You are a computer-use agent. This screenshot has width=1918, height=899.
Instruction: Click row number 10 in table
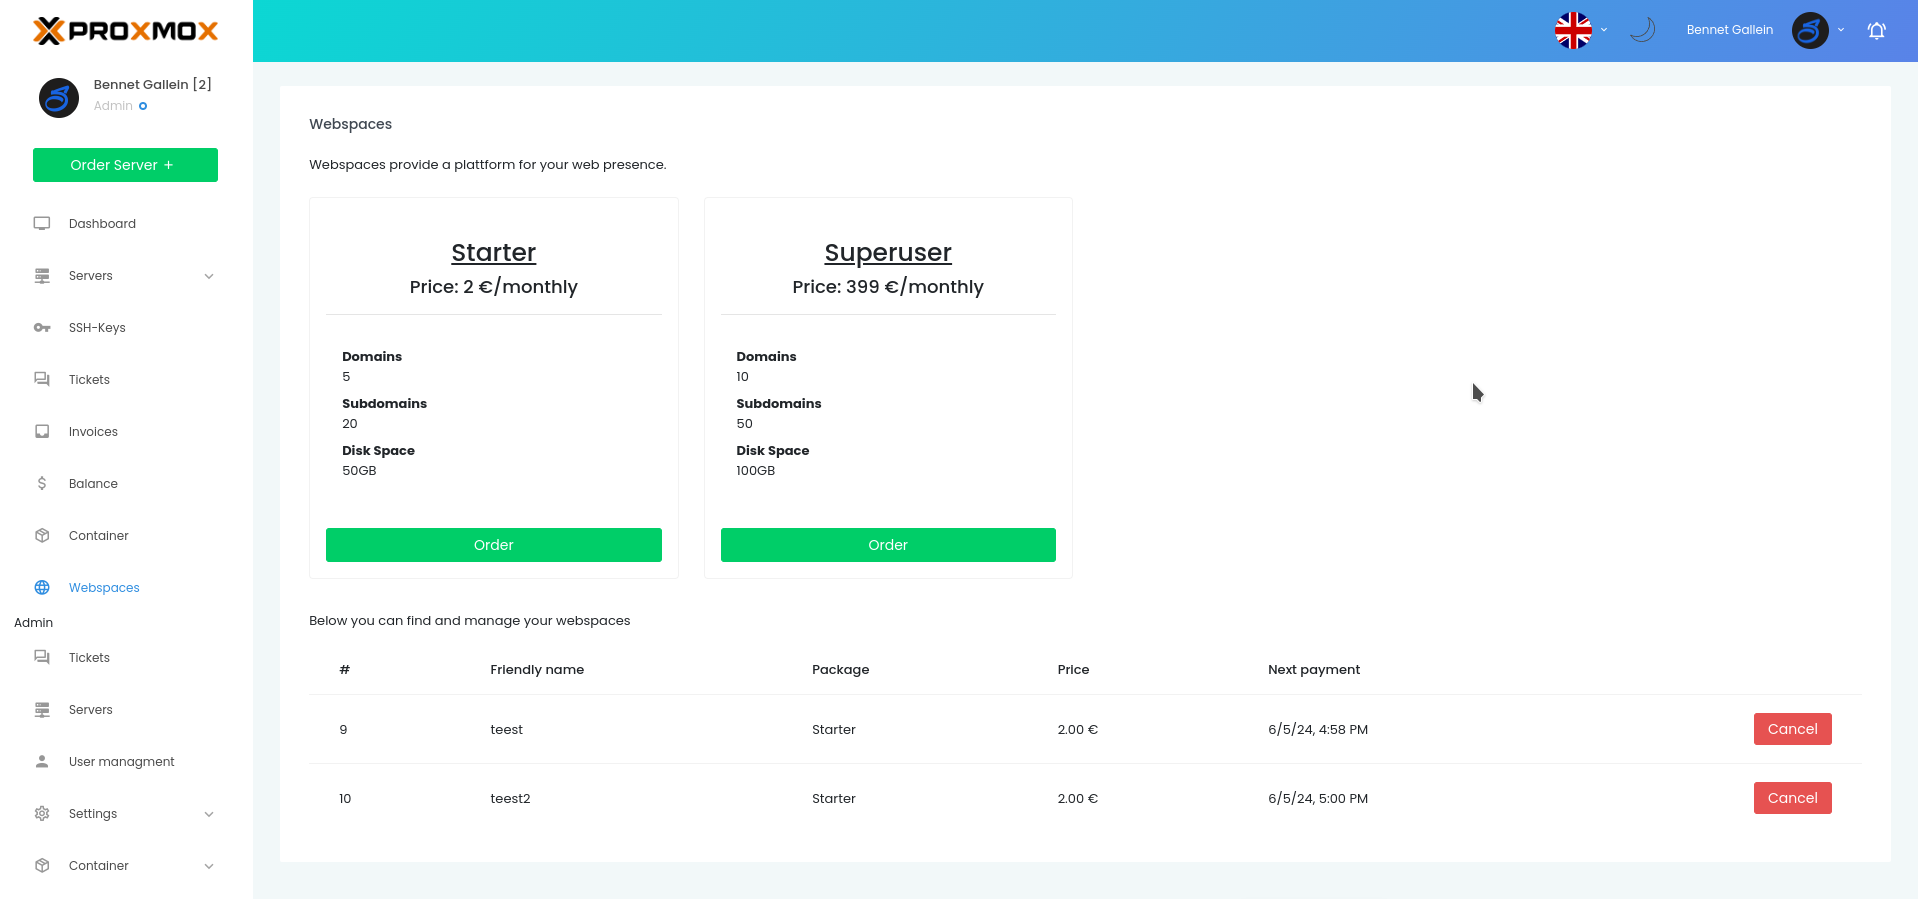tap(345, 799)
